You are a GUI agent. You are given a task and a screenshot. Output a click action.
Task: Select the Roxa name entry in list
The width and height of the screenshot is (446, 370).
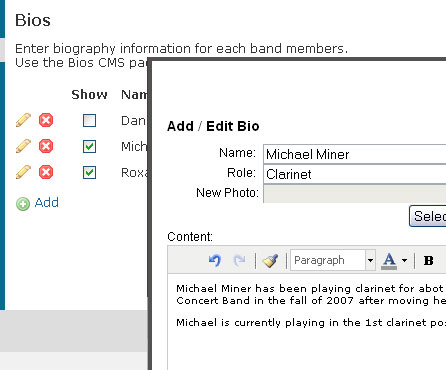coord(134,172)
